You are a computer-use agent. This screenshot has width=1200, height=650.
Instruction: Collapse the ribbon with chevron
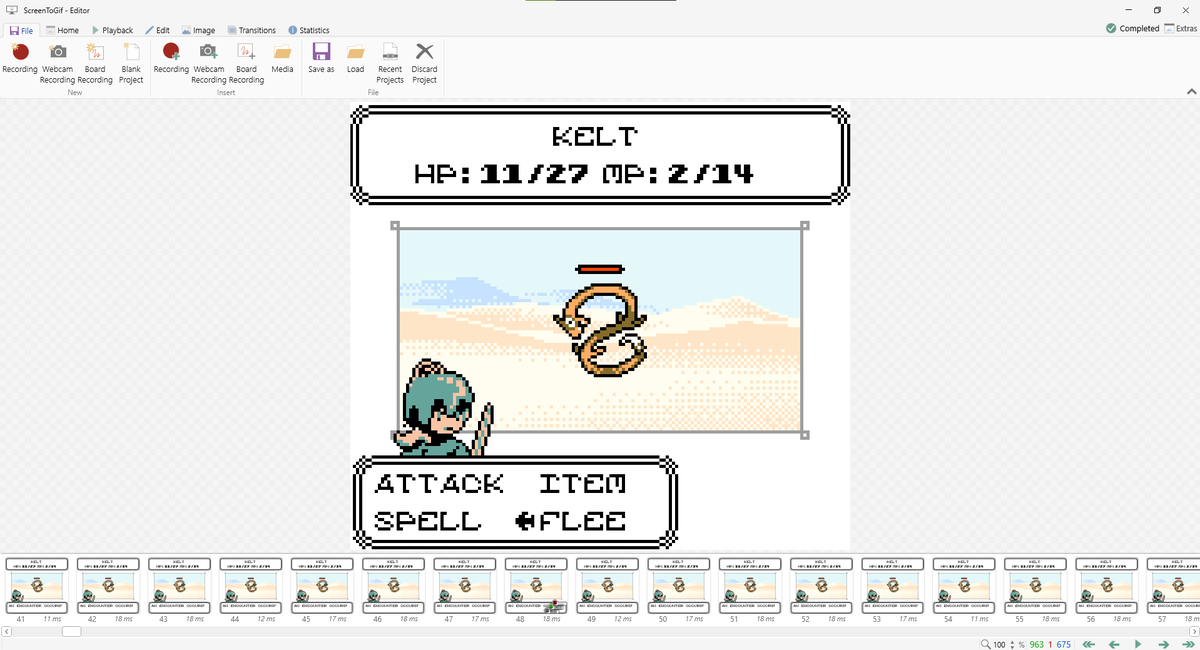(1190, 91)
